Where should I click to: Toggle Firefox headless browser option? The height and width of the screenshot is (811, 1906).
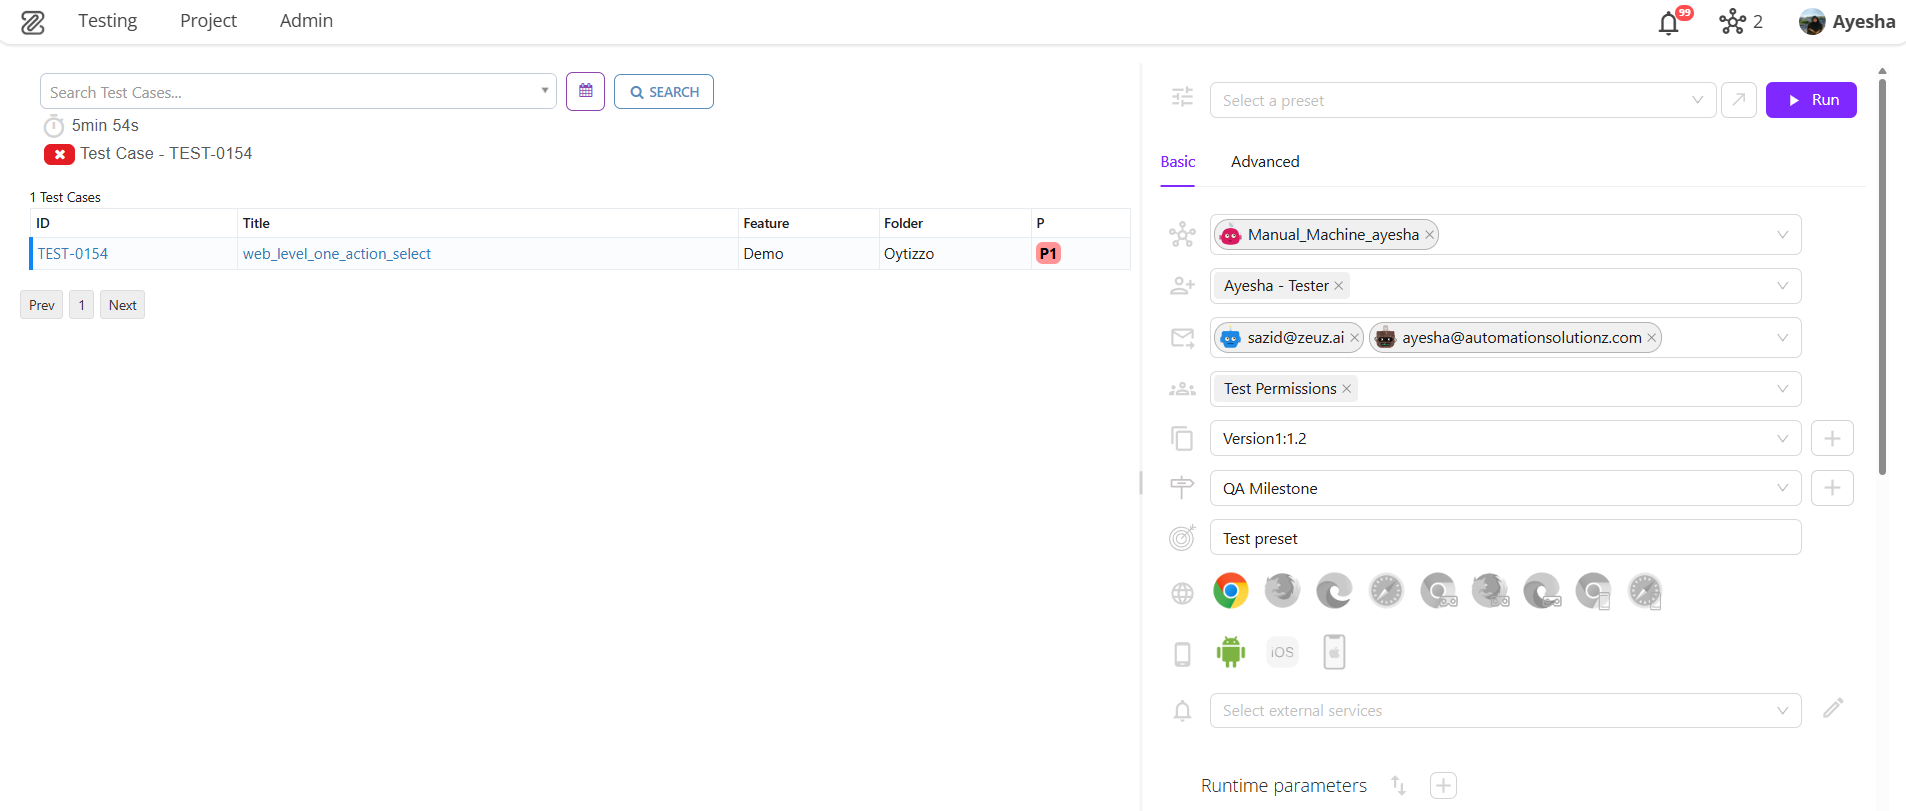(x=1490, y=591)
